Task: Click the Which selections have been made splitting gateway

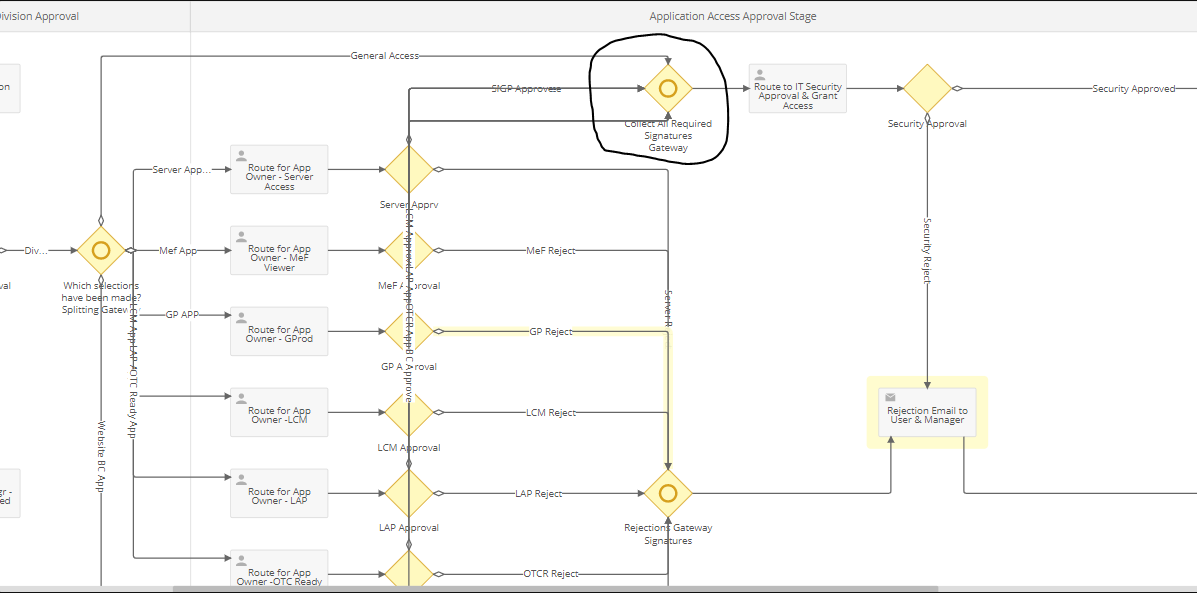Action: 101,250
